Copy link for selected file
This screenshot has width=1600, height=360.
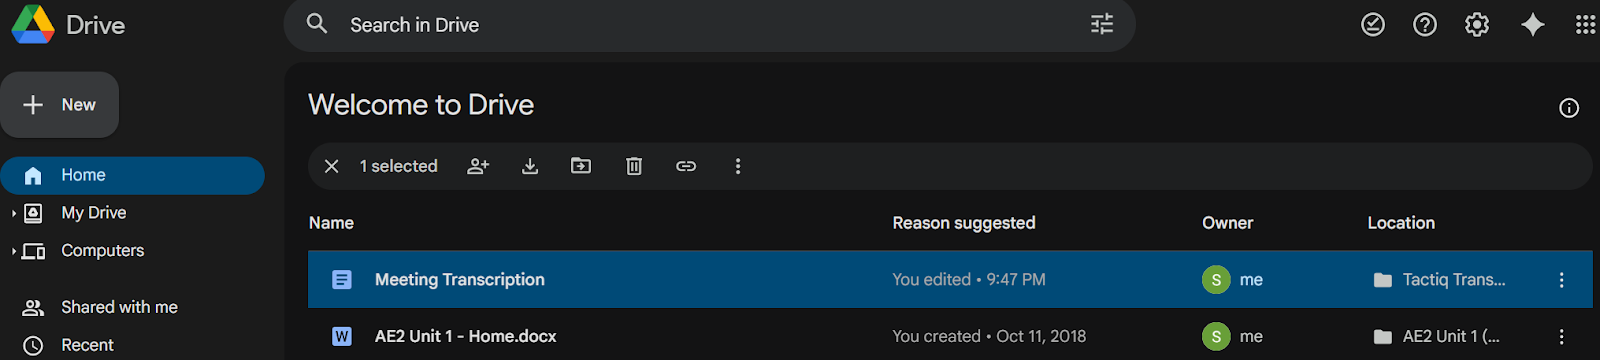pyautogui.click(x=686, y=166)
